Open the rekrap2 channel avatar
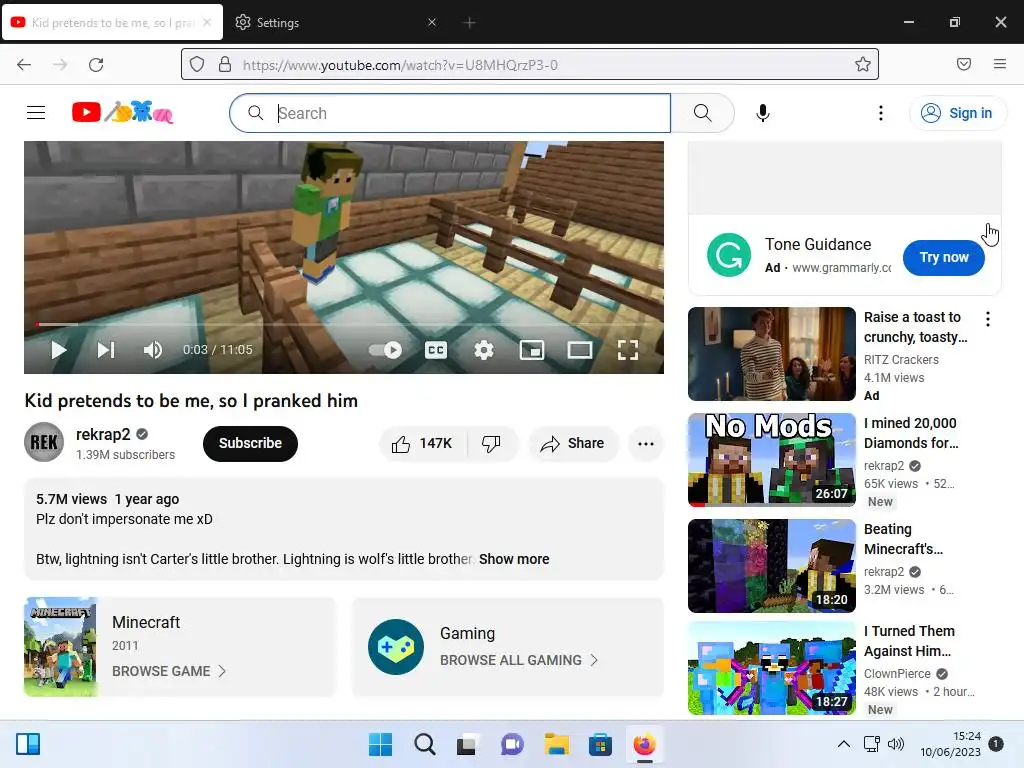This screenshot has width=1024, height=768. (44, 442)
